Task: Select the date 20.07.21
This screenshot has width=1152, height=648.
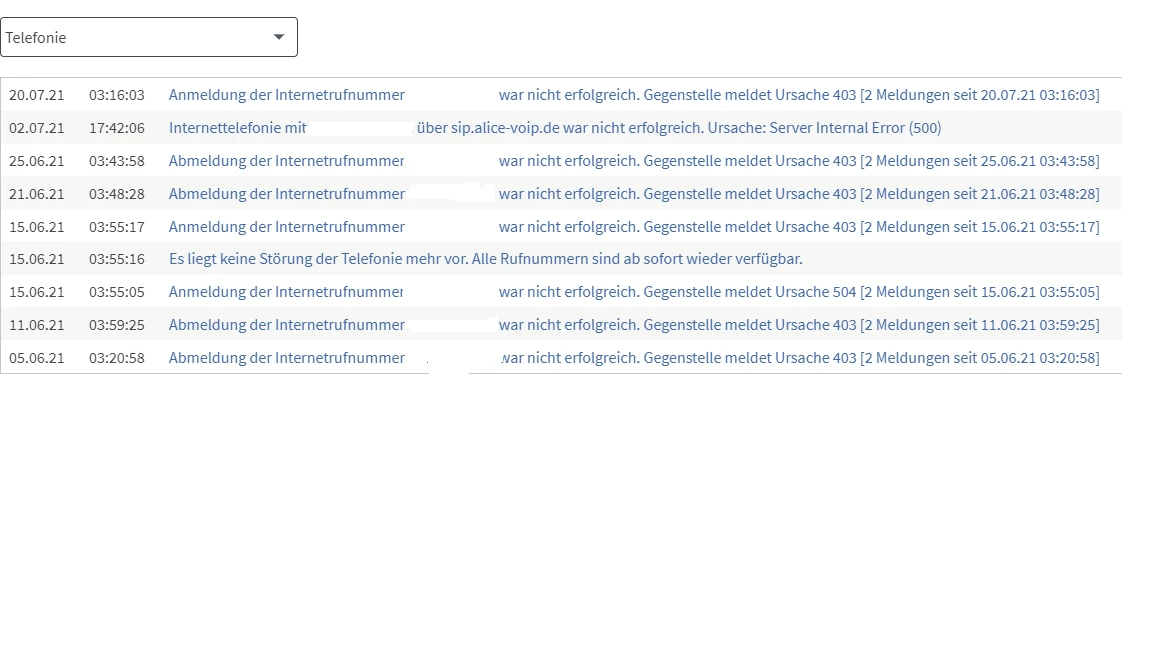Action: [x=37, y=96]
